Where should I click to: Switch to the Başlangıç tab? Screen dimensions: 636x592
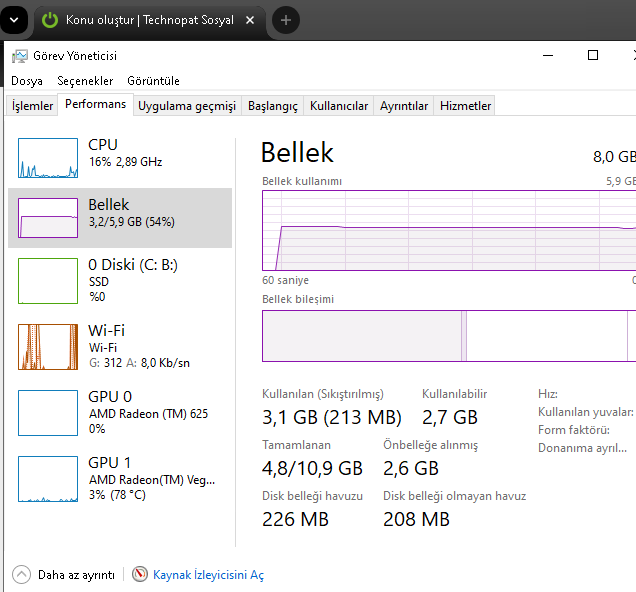[273, 106]
